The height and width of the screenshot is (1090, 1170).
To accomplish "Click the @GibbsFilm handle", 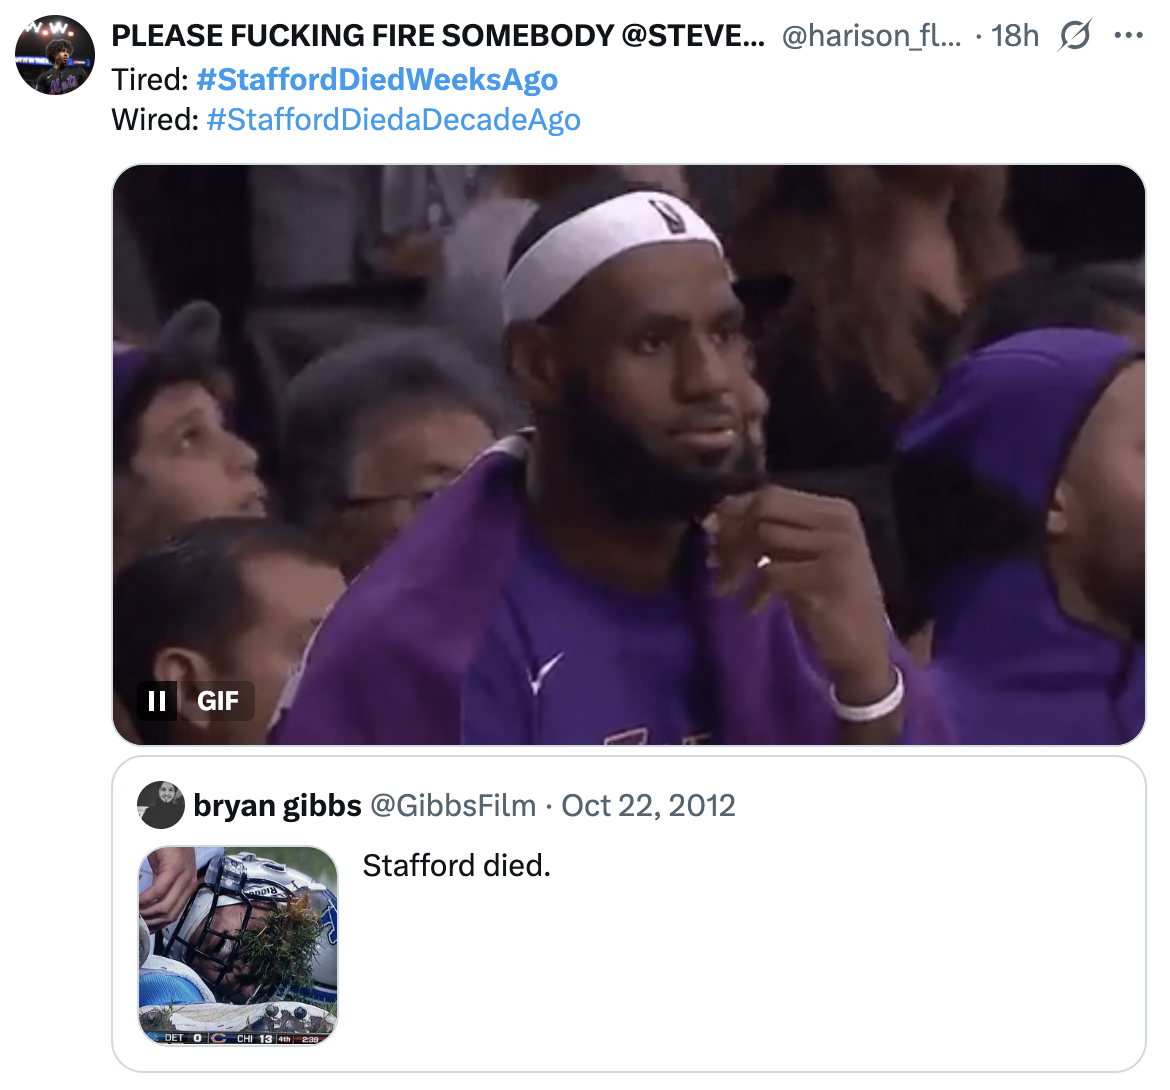I will [x=453, y=805].
